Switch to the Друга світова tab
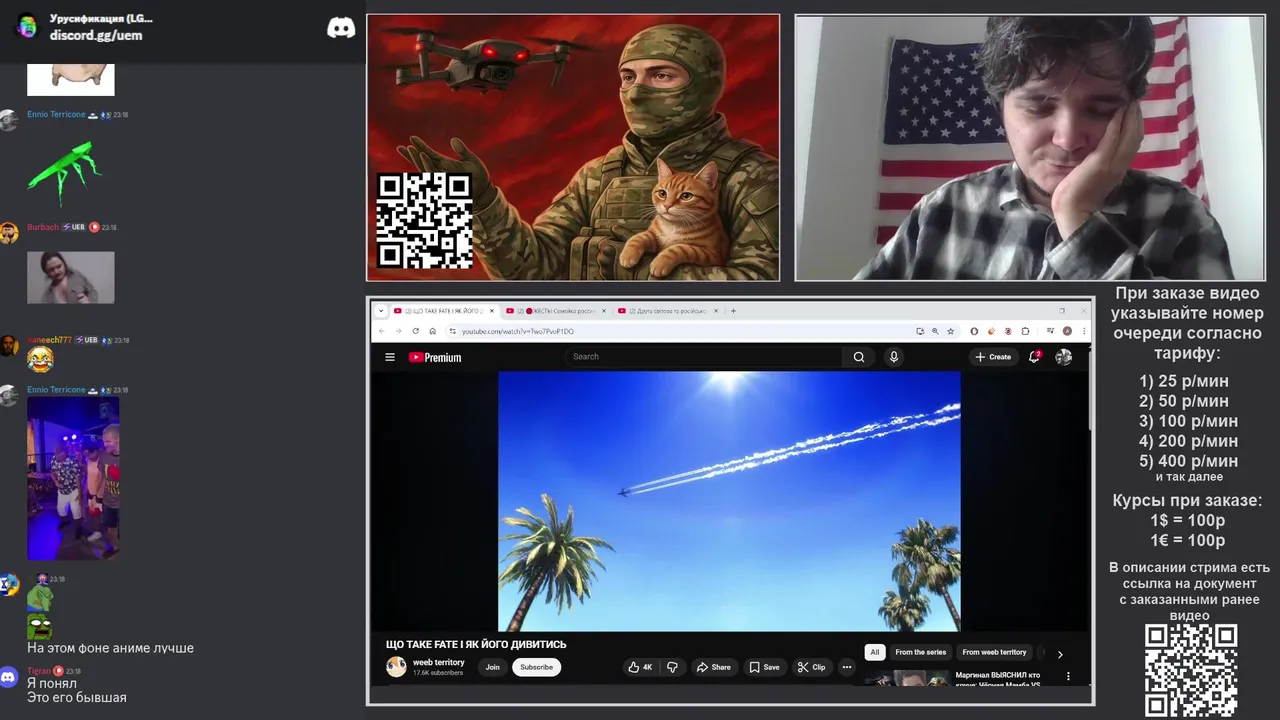Viewport: 1280px width, 720px height. click(668, 311)
